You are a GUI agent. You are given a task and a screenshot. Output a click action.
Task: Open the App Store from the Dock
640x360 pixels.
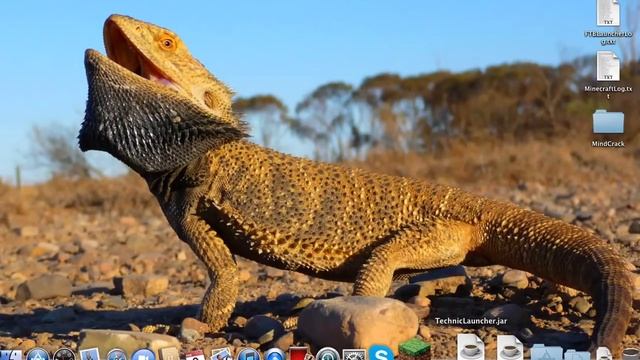[x=38, y=354]
